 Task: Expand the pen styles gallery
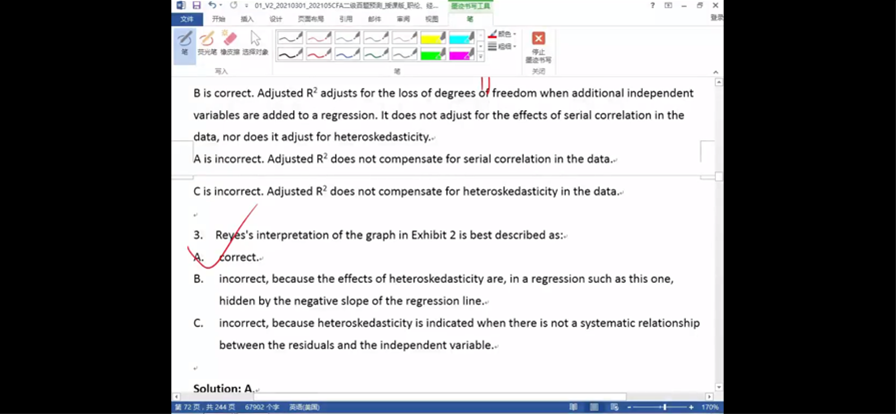coord(481,58)
